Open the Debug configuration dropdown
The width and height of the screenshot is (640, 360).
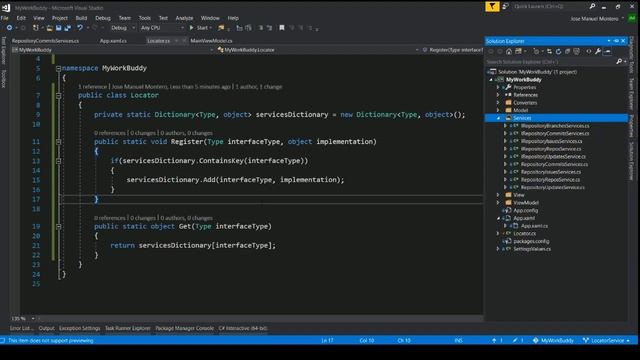(122, 28)
